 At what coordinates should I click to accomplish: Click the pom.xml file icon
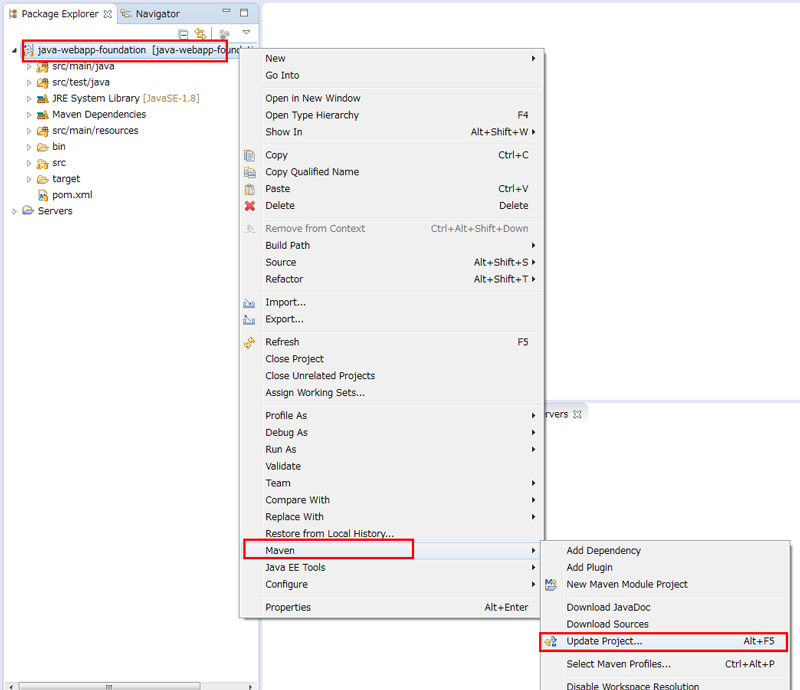pos(43,195)
